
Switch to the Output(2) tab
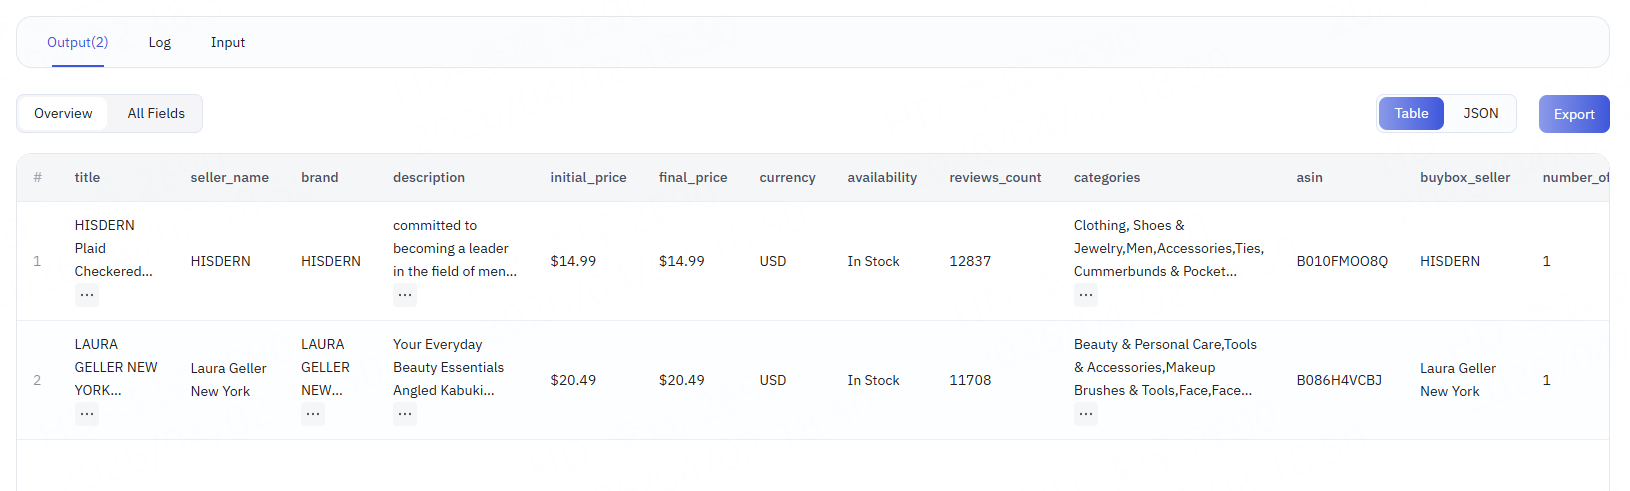78,42
